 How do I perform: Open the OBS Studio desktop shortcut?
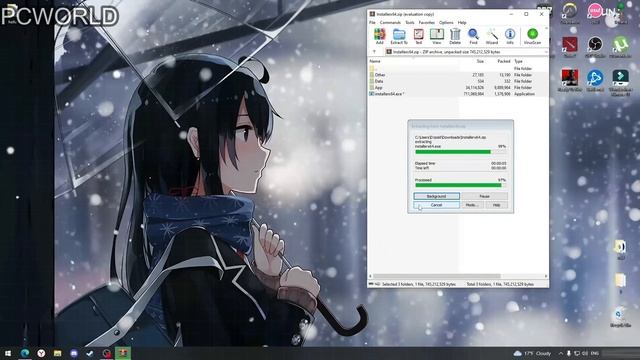[595, 46]
